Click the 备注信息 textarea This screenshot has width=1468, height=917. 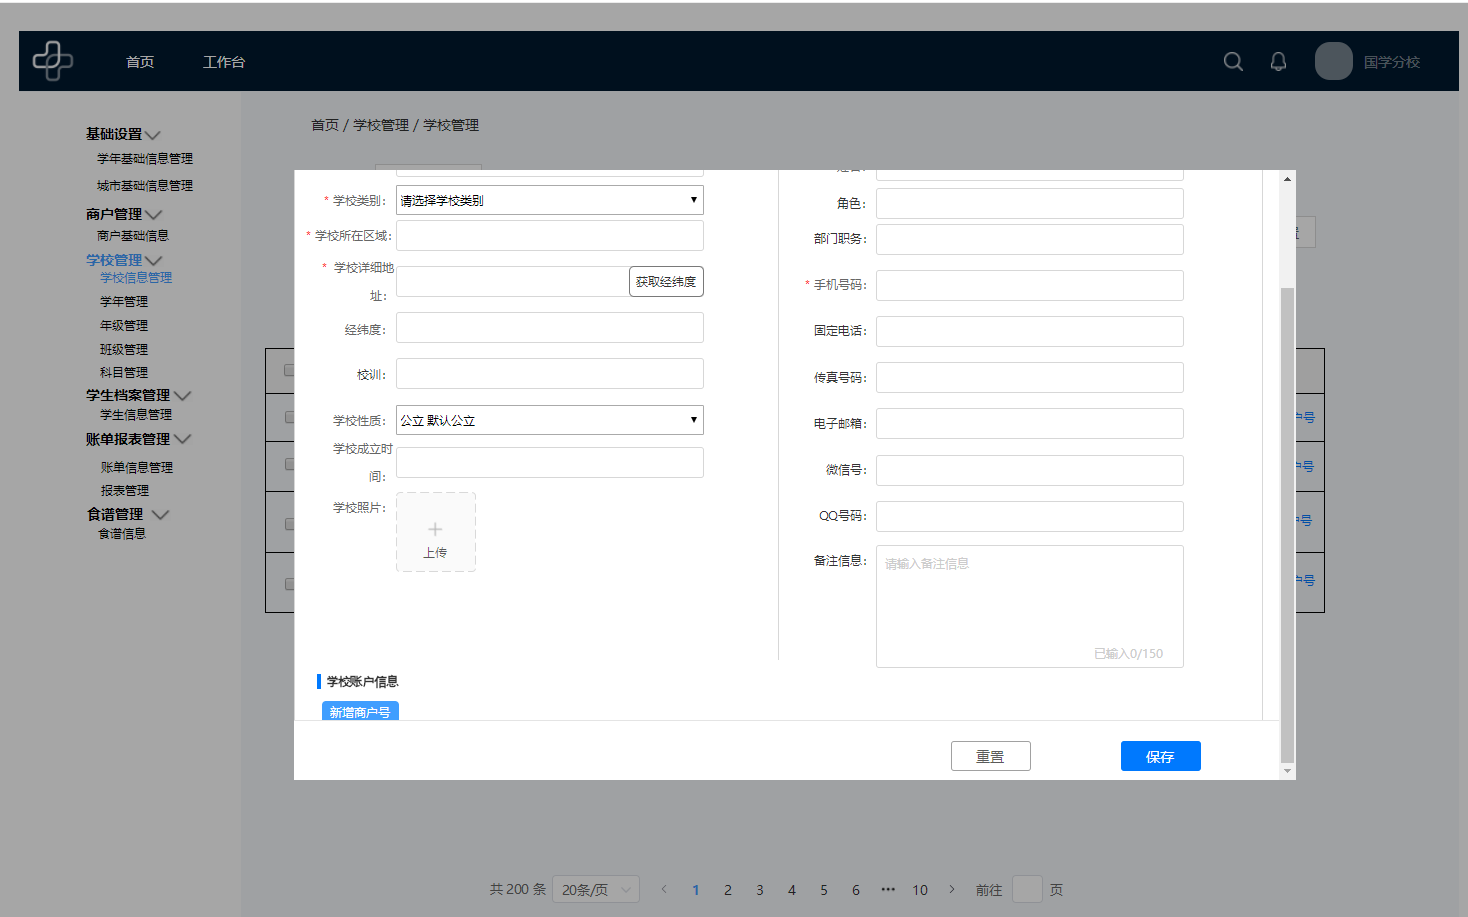1030,606
